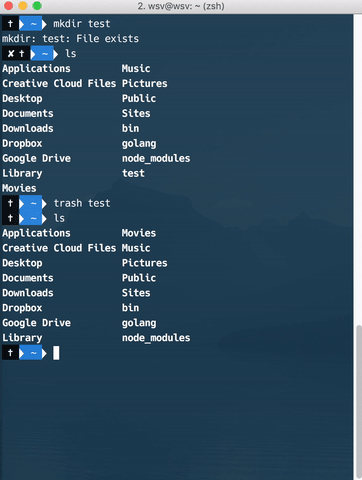Click 'Applications' in the second listing

point(36,233)
